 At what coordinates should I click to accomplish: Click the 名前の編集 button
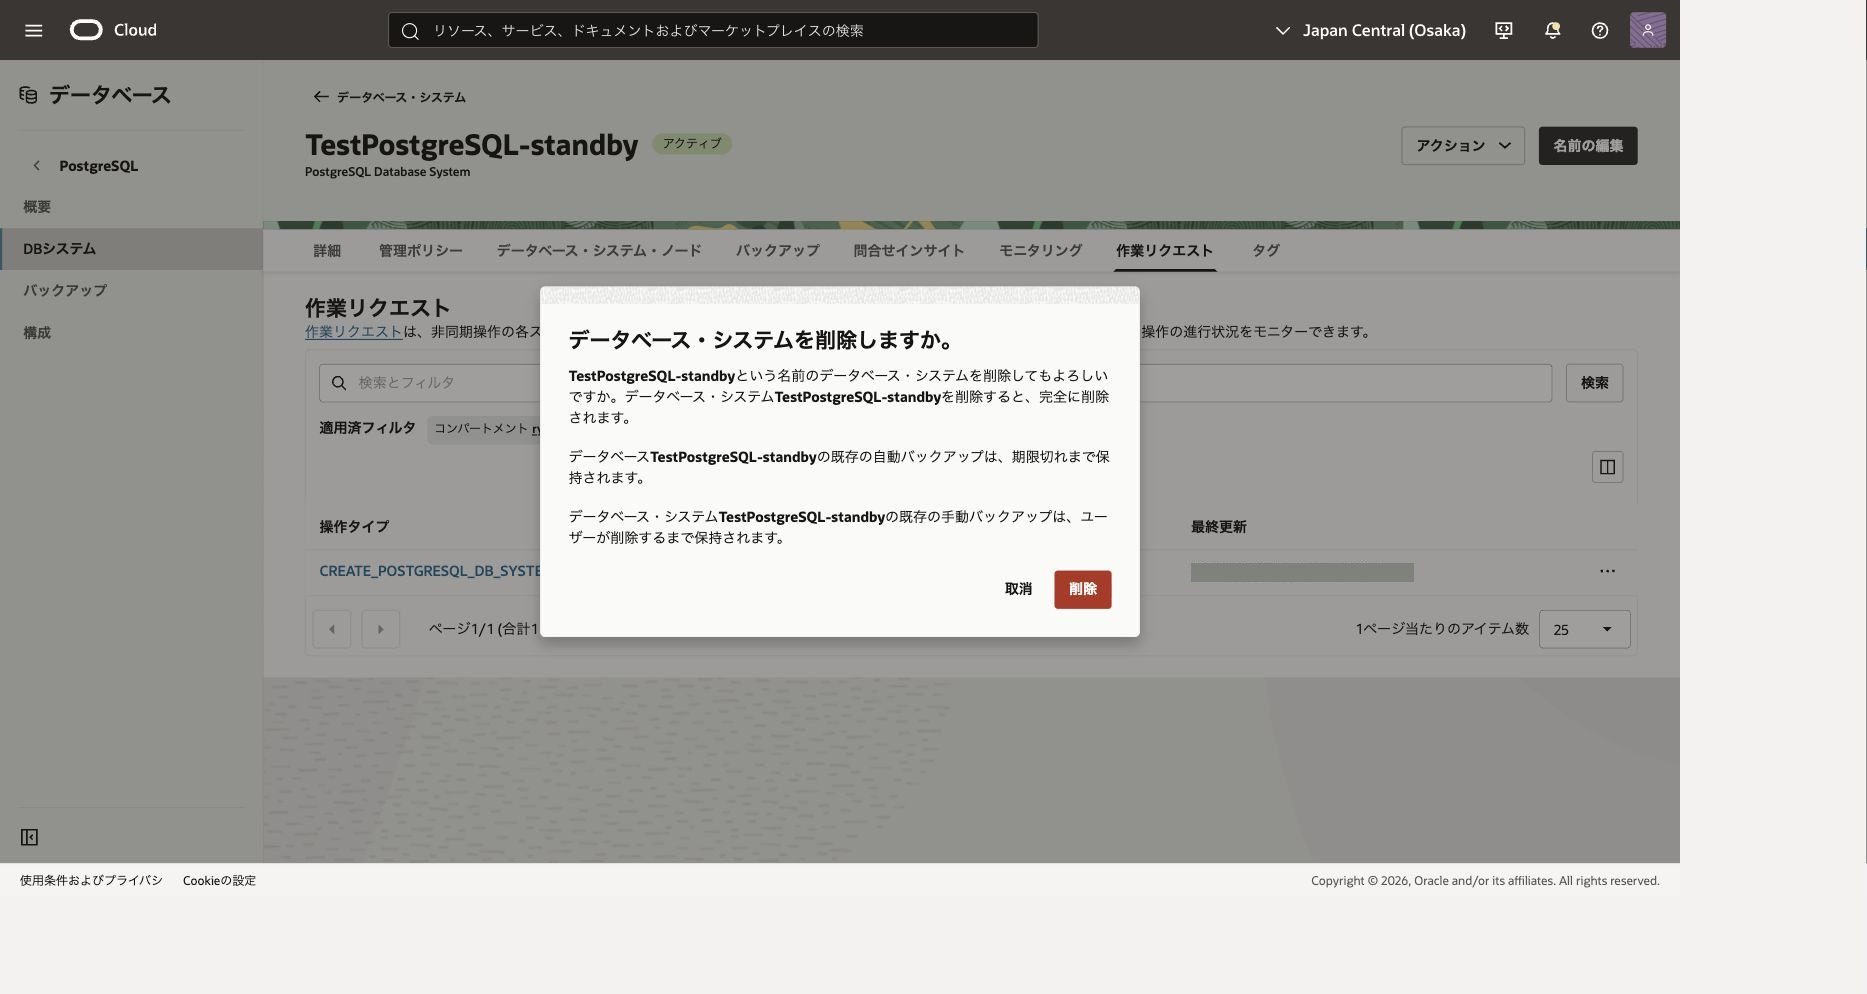1587,146
